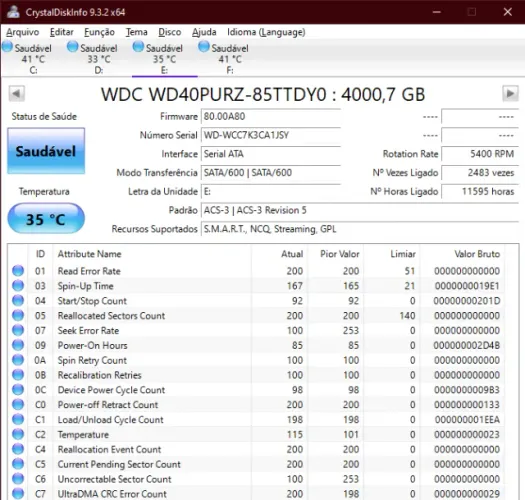Click status orb for Uncorrectable Sector Count
This screenshot has width=525, height=500.
[x=18, y=479]
